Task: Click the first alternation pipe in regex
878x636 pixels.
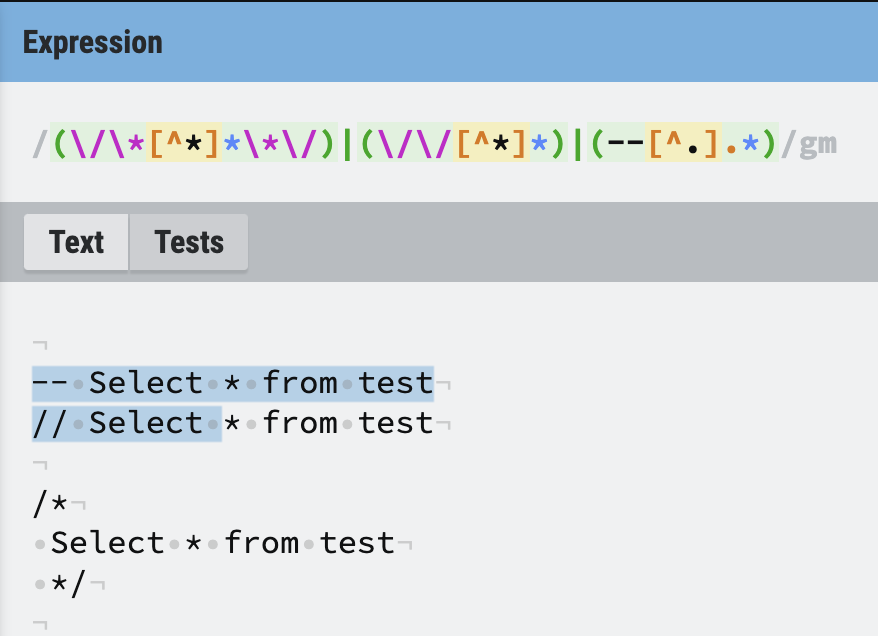Action: click(347, 143)
